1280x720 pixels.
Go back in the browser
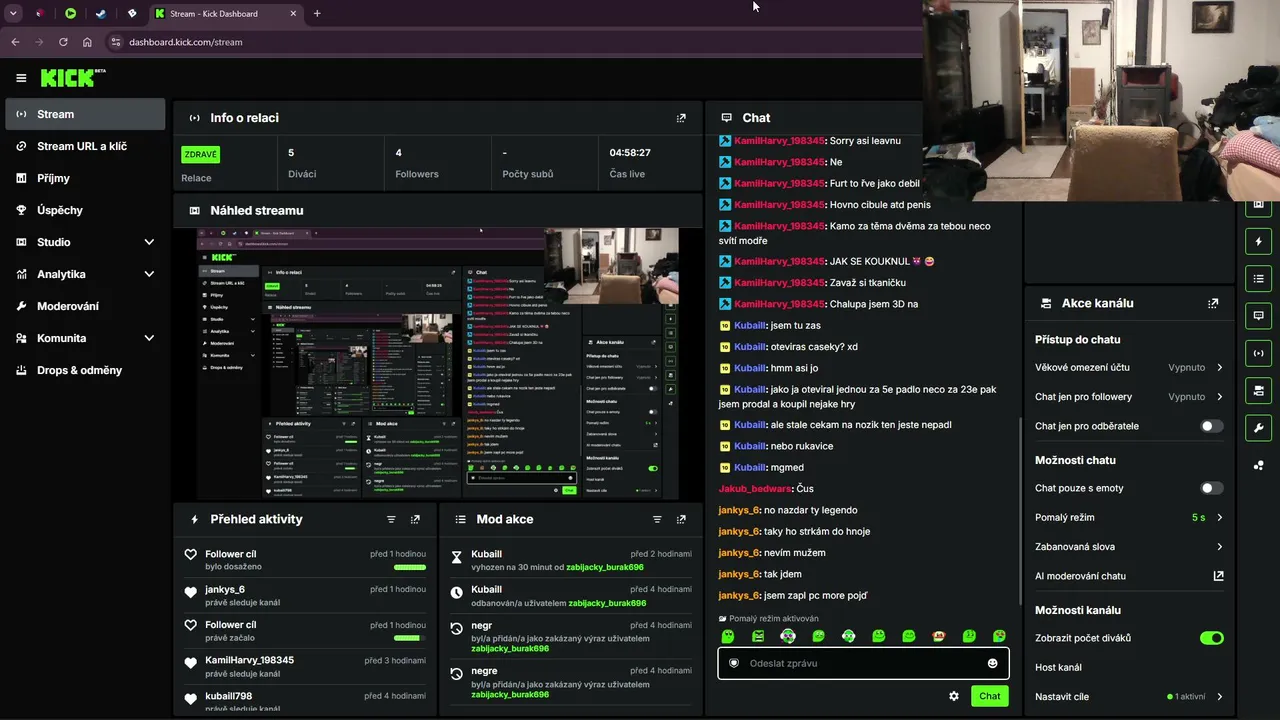pyautogui.click(x=15, y=42)
